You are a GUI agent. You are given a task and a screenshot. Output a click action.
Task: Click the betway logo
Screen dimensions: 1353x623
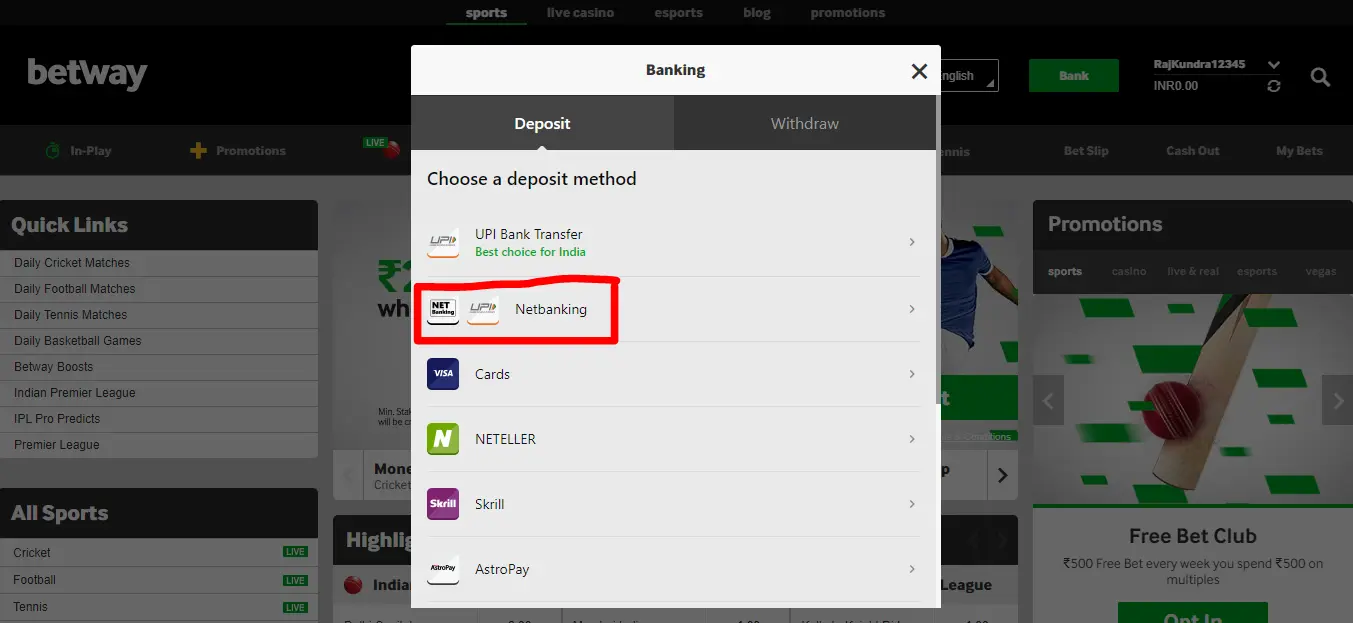point(87,74)
